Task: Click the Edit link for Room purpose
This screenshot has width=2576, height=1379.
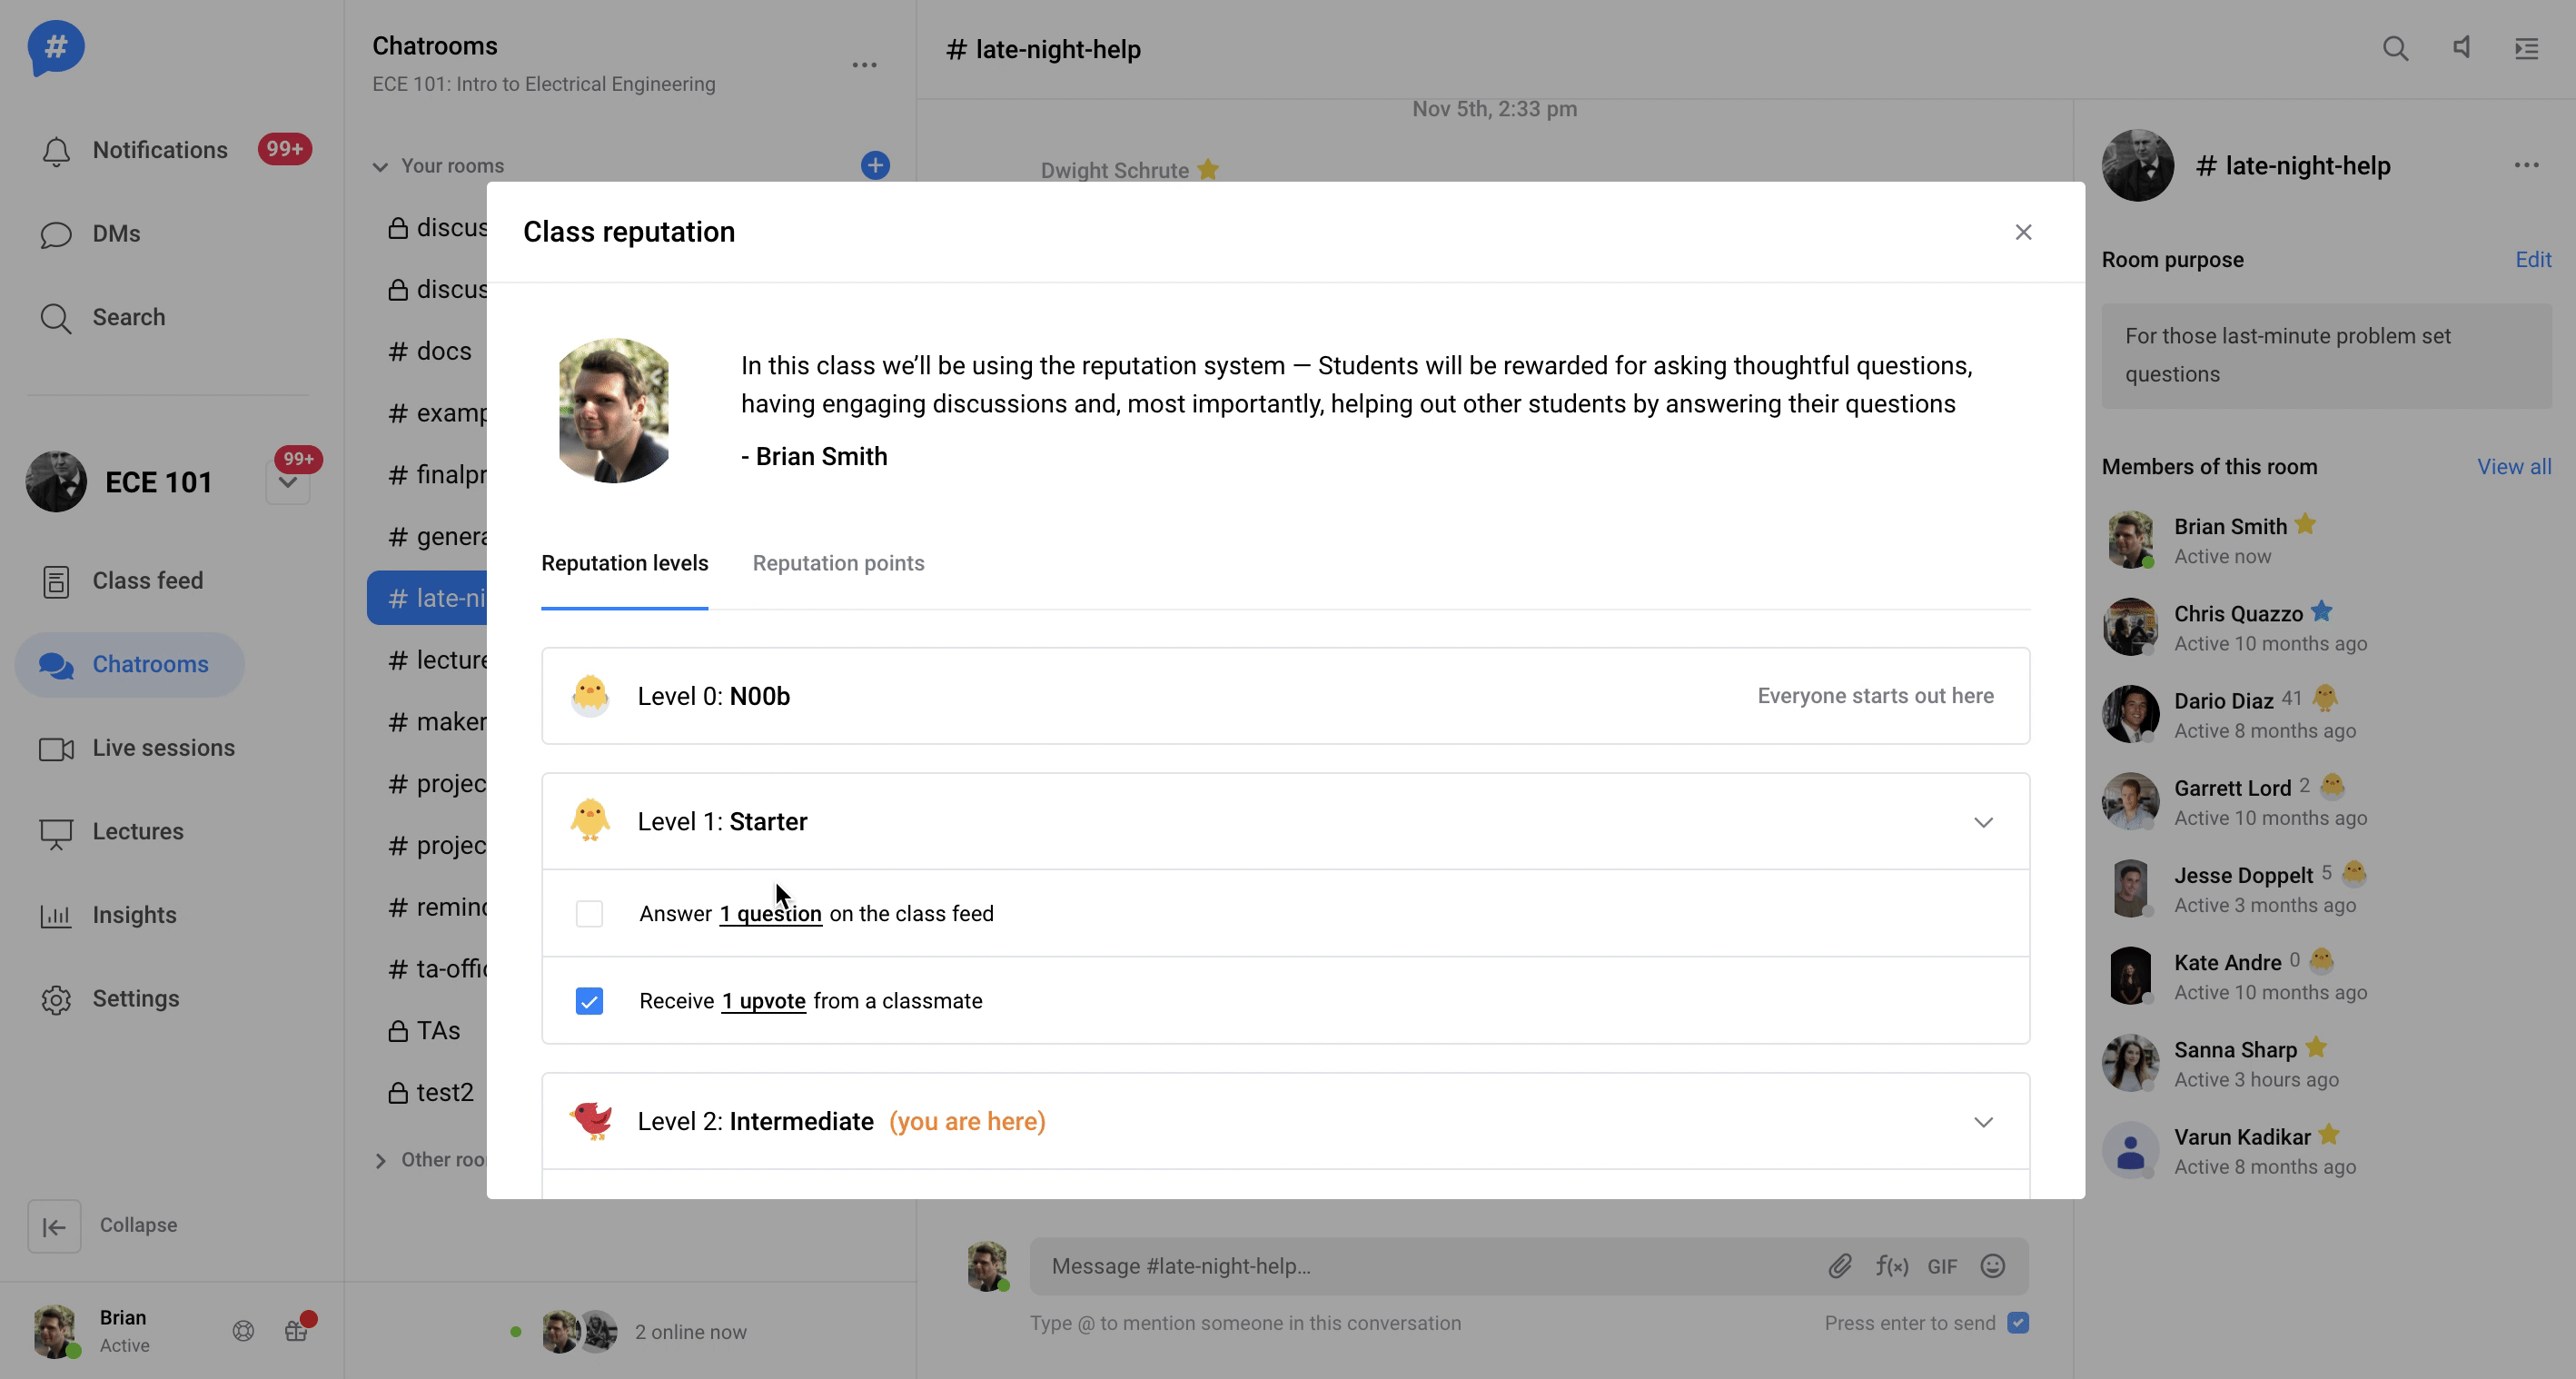Action: coord(2532,260)
